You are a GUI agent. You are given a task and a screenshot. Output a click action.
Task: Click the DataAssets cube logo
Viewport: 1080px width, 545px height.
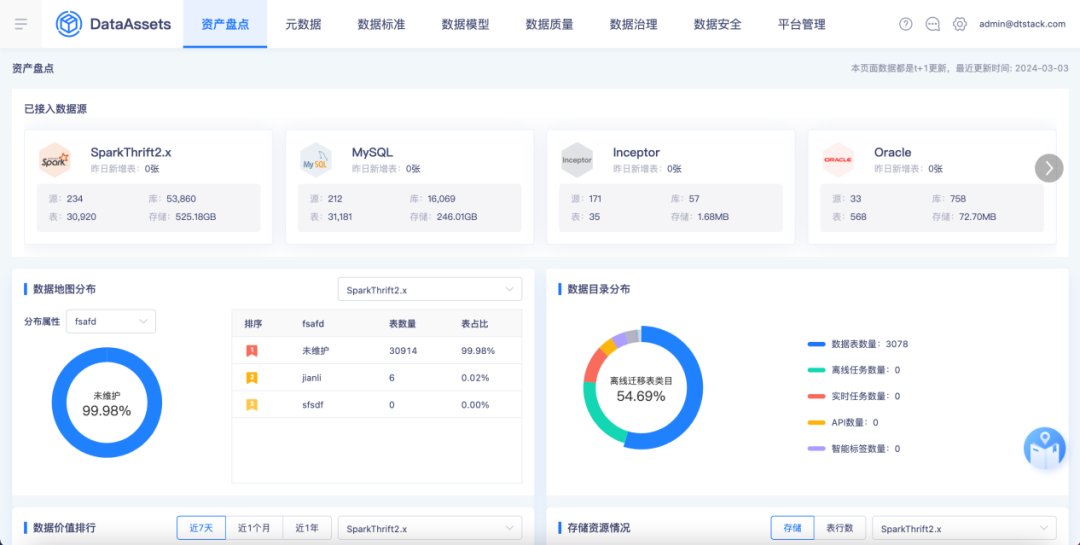pyautogui.click(x=69, y=24)
